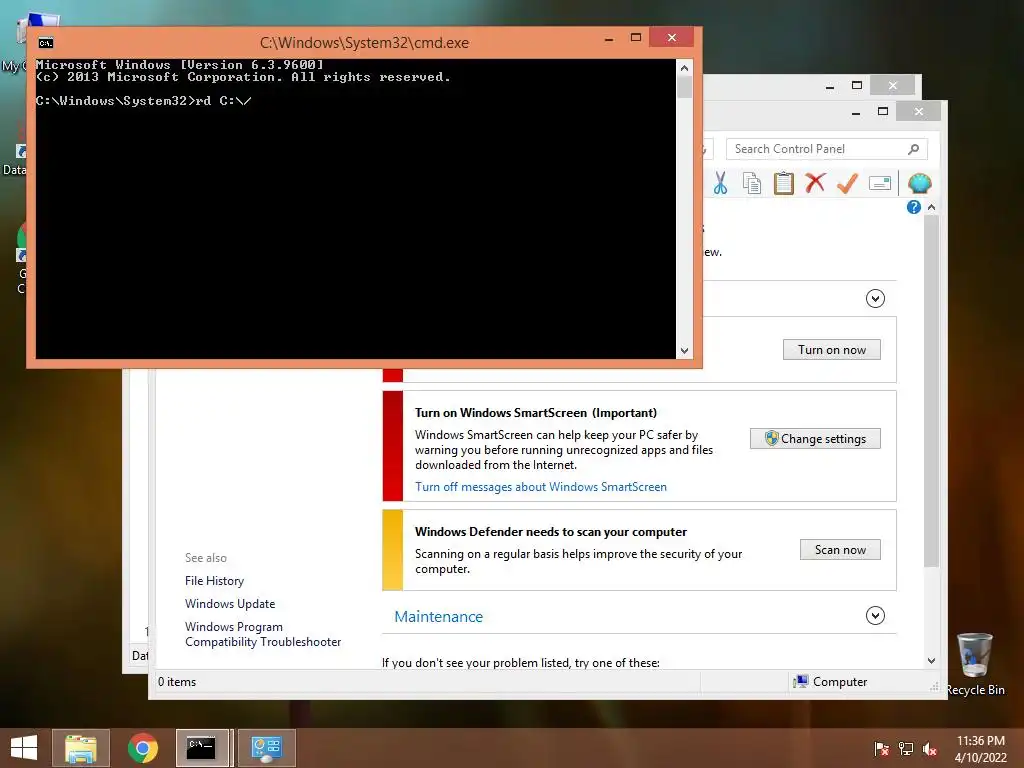This screenshot has width=1024, height=768.
Task: Click the command line 'rd C:\/' text
Action: pyautogui.click(x=223, y=101)
